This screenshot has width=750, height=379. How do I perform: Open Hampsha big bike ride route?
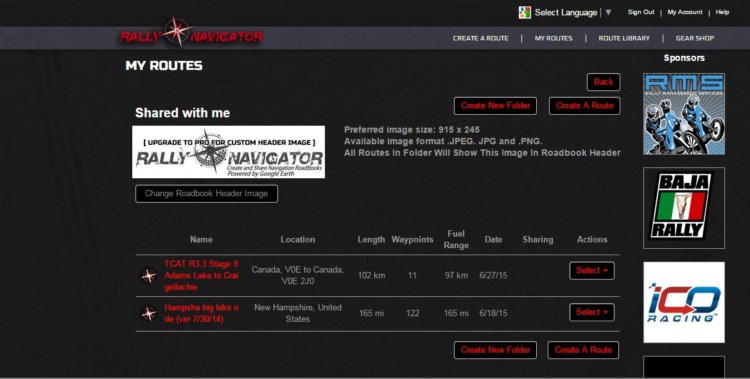click(201, 313)
